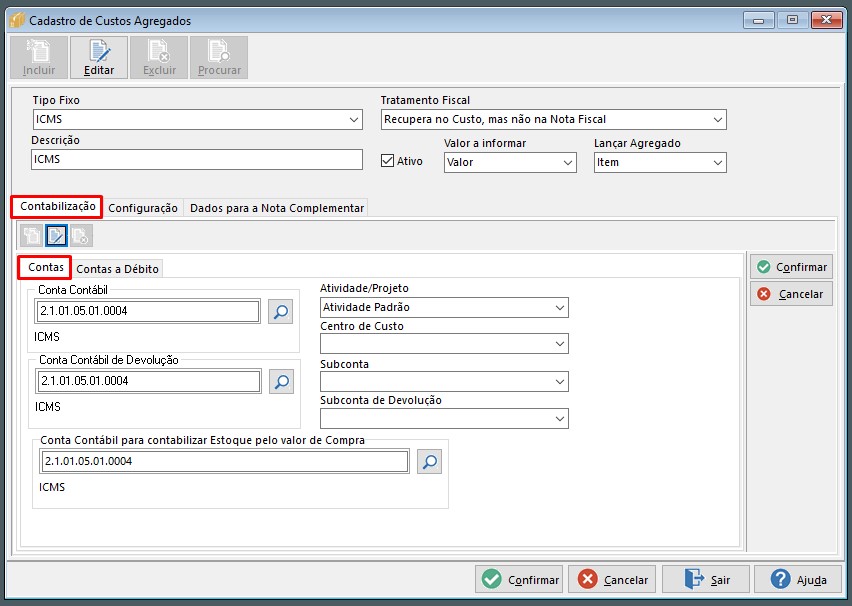Select the Contas a Débito sub-tab
The width and height of the screenshot is (852, 606).
click(x=117, y=269)
